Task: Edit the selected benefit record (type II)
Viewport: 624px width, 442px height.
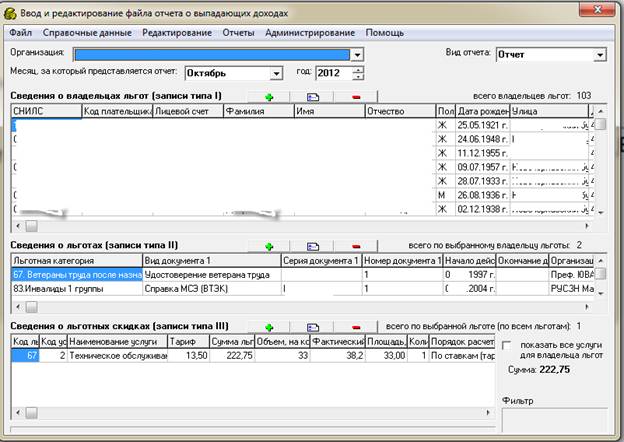Action: pos(313,247)
